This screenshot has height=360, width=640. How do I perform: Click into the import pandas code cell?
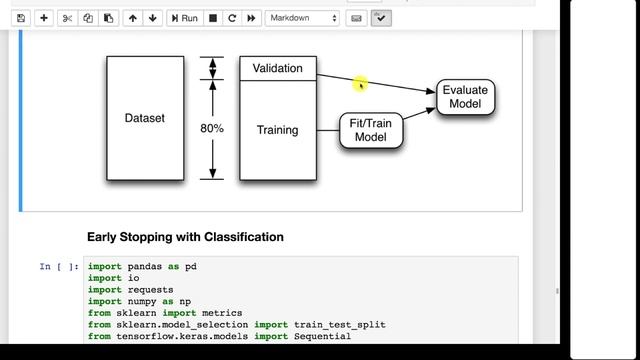(x=301, y=300)
